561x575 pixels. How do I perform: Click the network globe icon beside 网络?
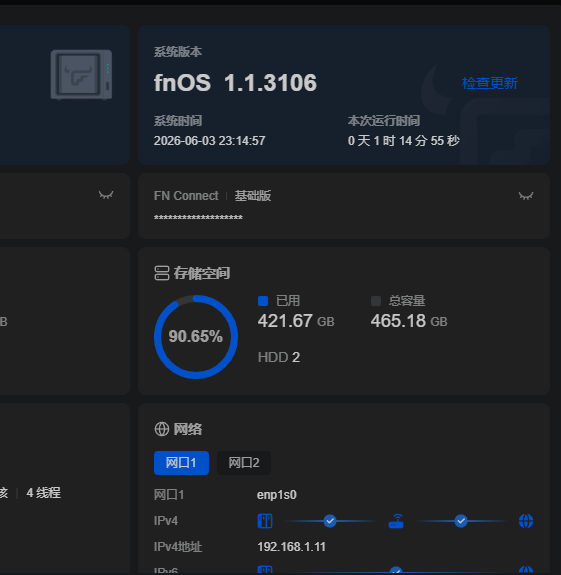162,429
